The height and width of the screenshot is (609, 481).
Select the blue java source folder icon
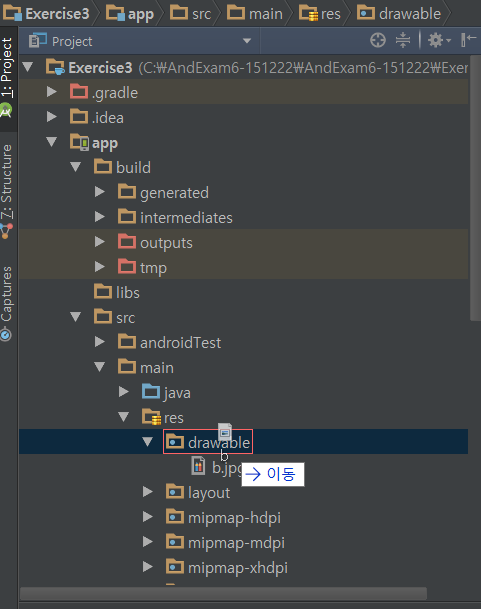pyautogui.click(x=151, y=391)
